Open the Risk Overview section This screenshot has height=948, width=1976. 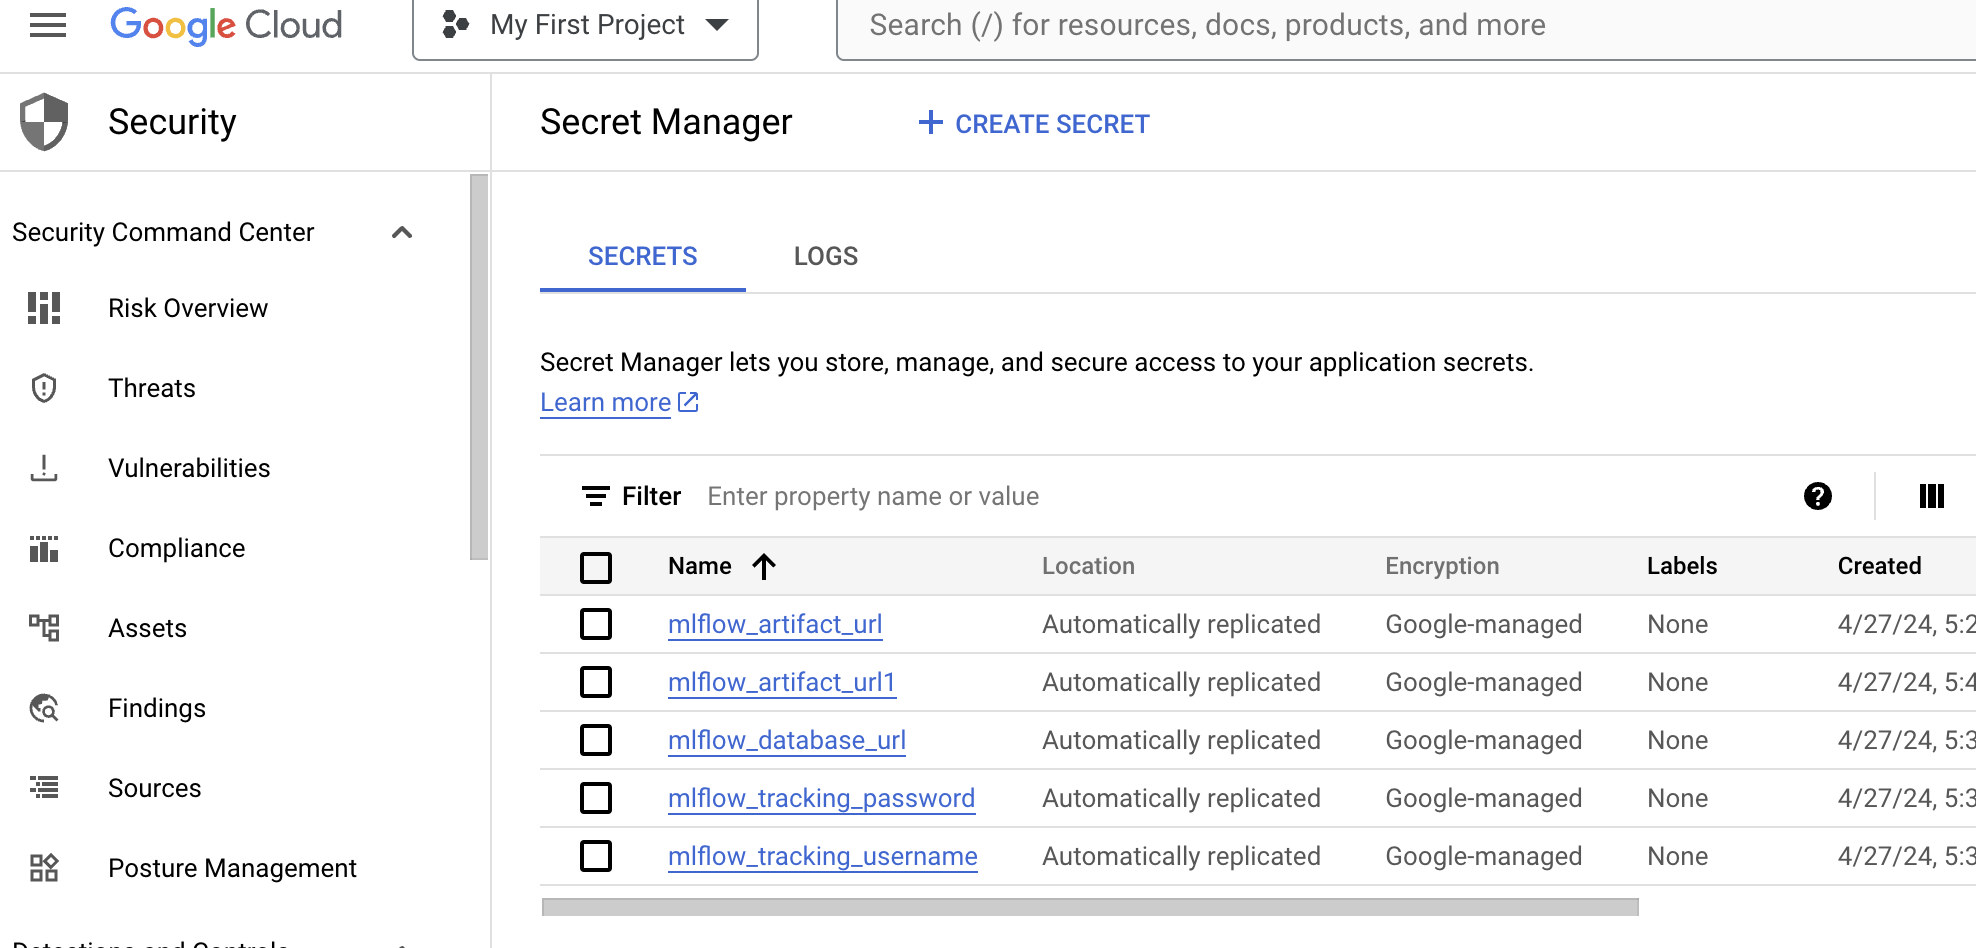click(x=188, y=308)
